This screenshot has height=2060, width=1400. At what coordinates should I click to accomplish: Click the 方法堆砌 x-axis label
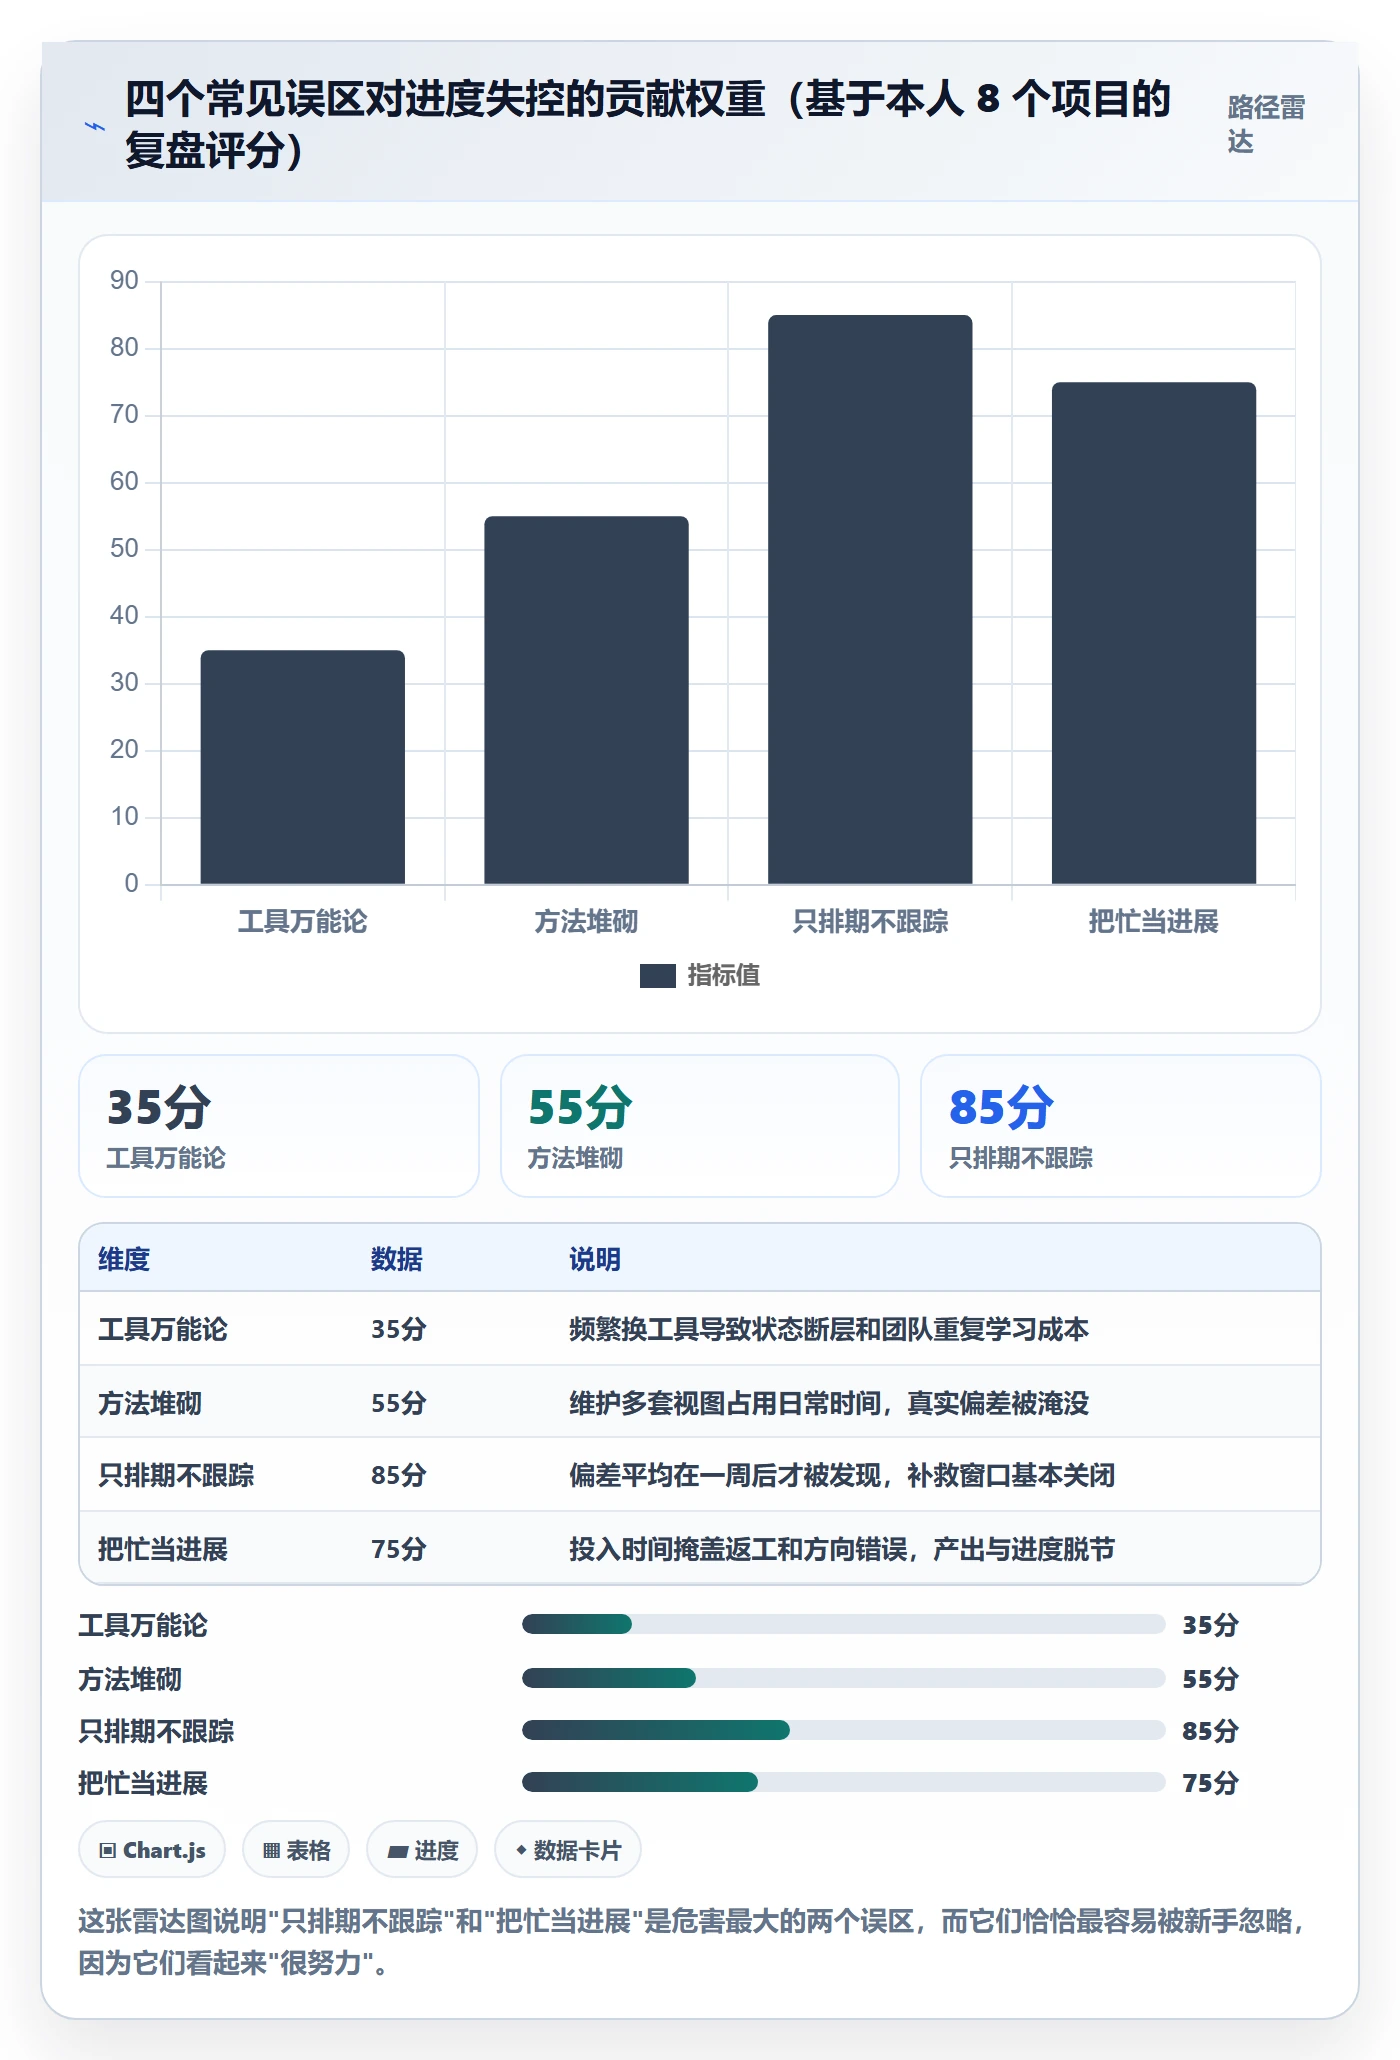[x=587, y=922]
